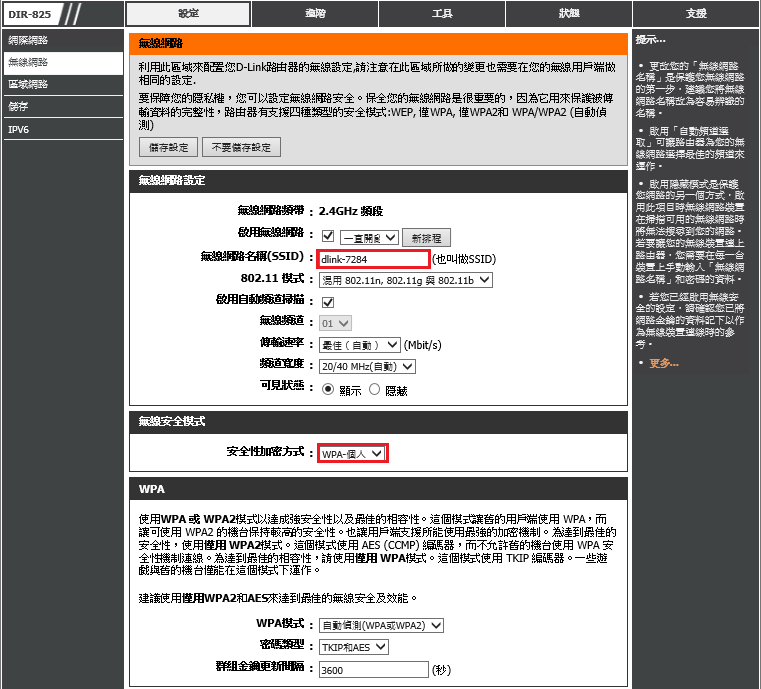The height and width of the screenshot is (689, 761).
Task: Open the 更多... link in hints panel
Action: coord(663,363)
